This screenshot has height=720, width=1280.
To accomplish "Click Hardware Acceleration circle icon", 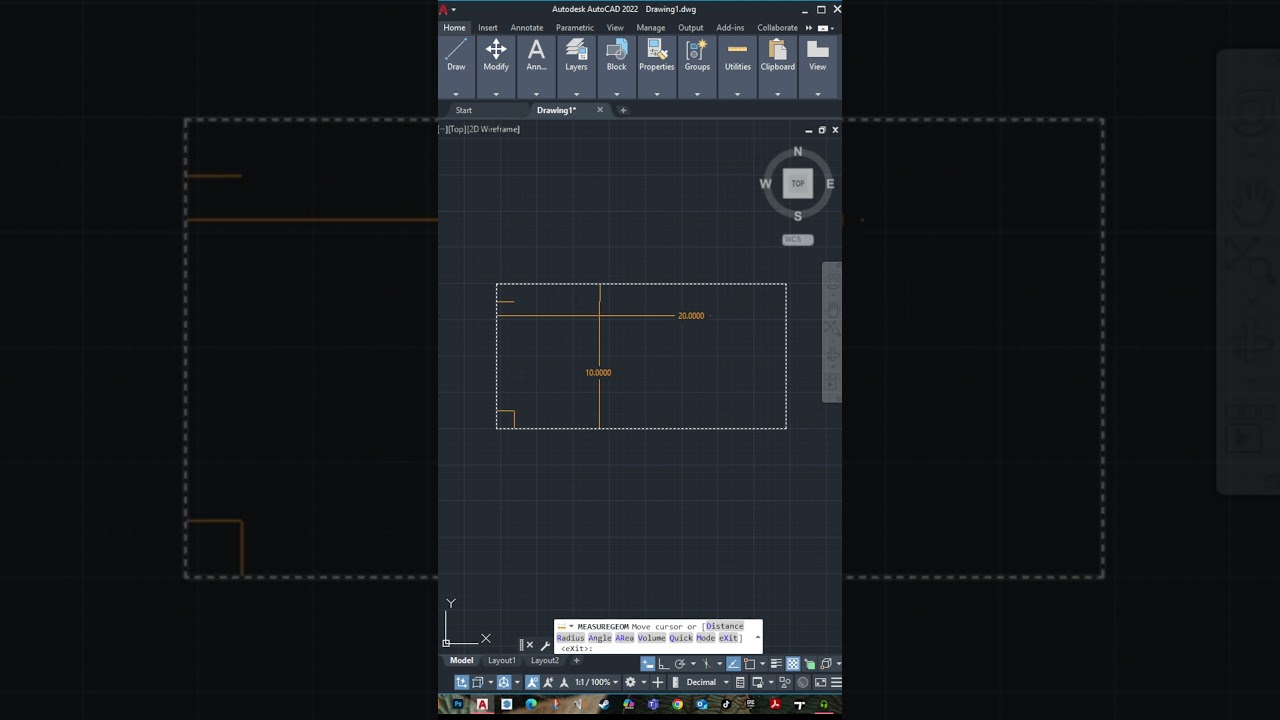I will coord(803,682).
